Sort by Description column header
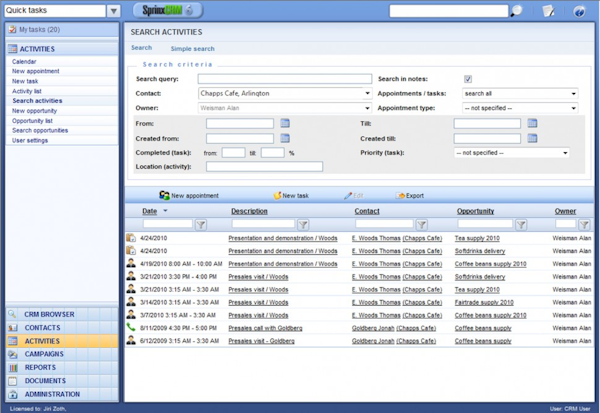The height and width of the screenshot is (413, 600). pyautogui.click(x=249, y=211)
